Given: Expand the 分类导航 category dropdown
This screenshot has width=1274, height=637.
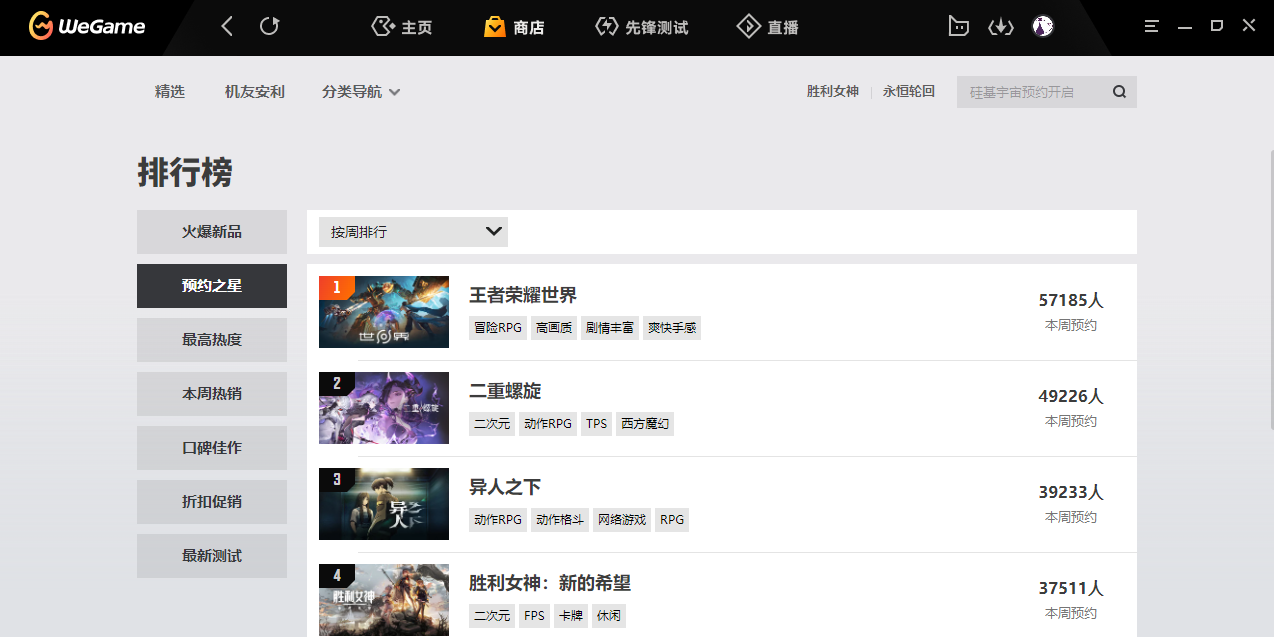Looking at the screenshot, I should pos(361,92).
